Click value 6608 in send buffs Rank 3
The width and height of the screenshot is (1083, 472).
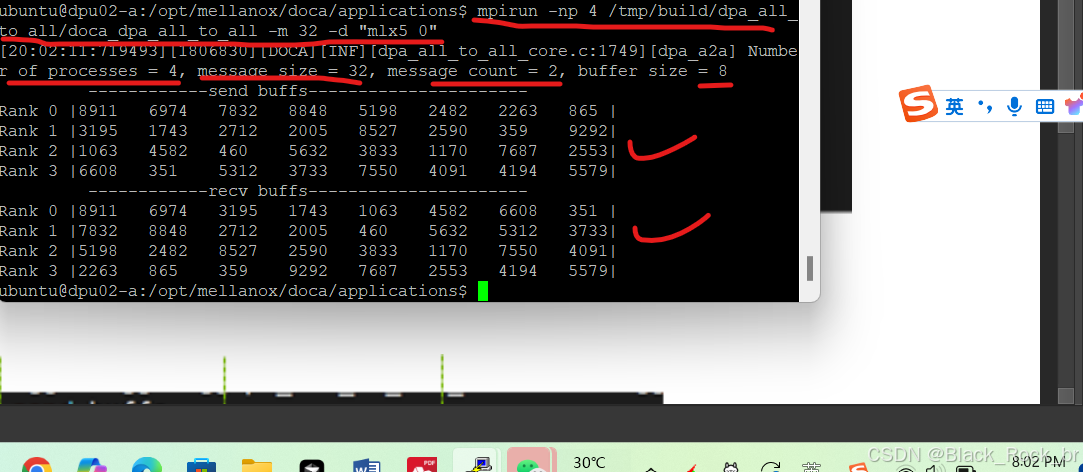tap(97, 171)
